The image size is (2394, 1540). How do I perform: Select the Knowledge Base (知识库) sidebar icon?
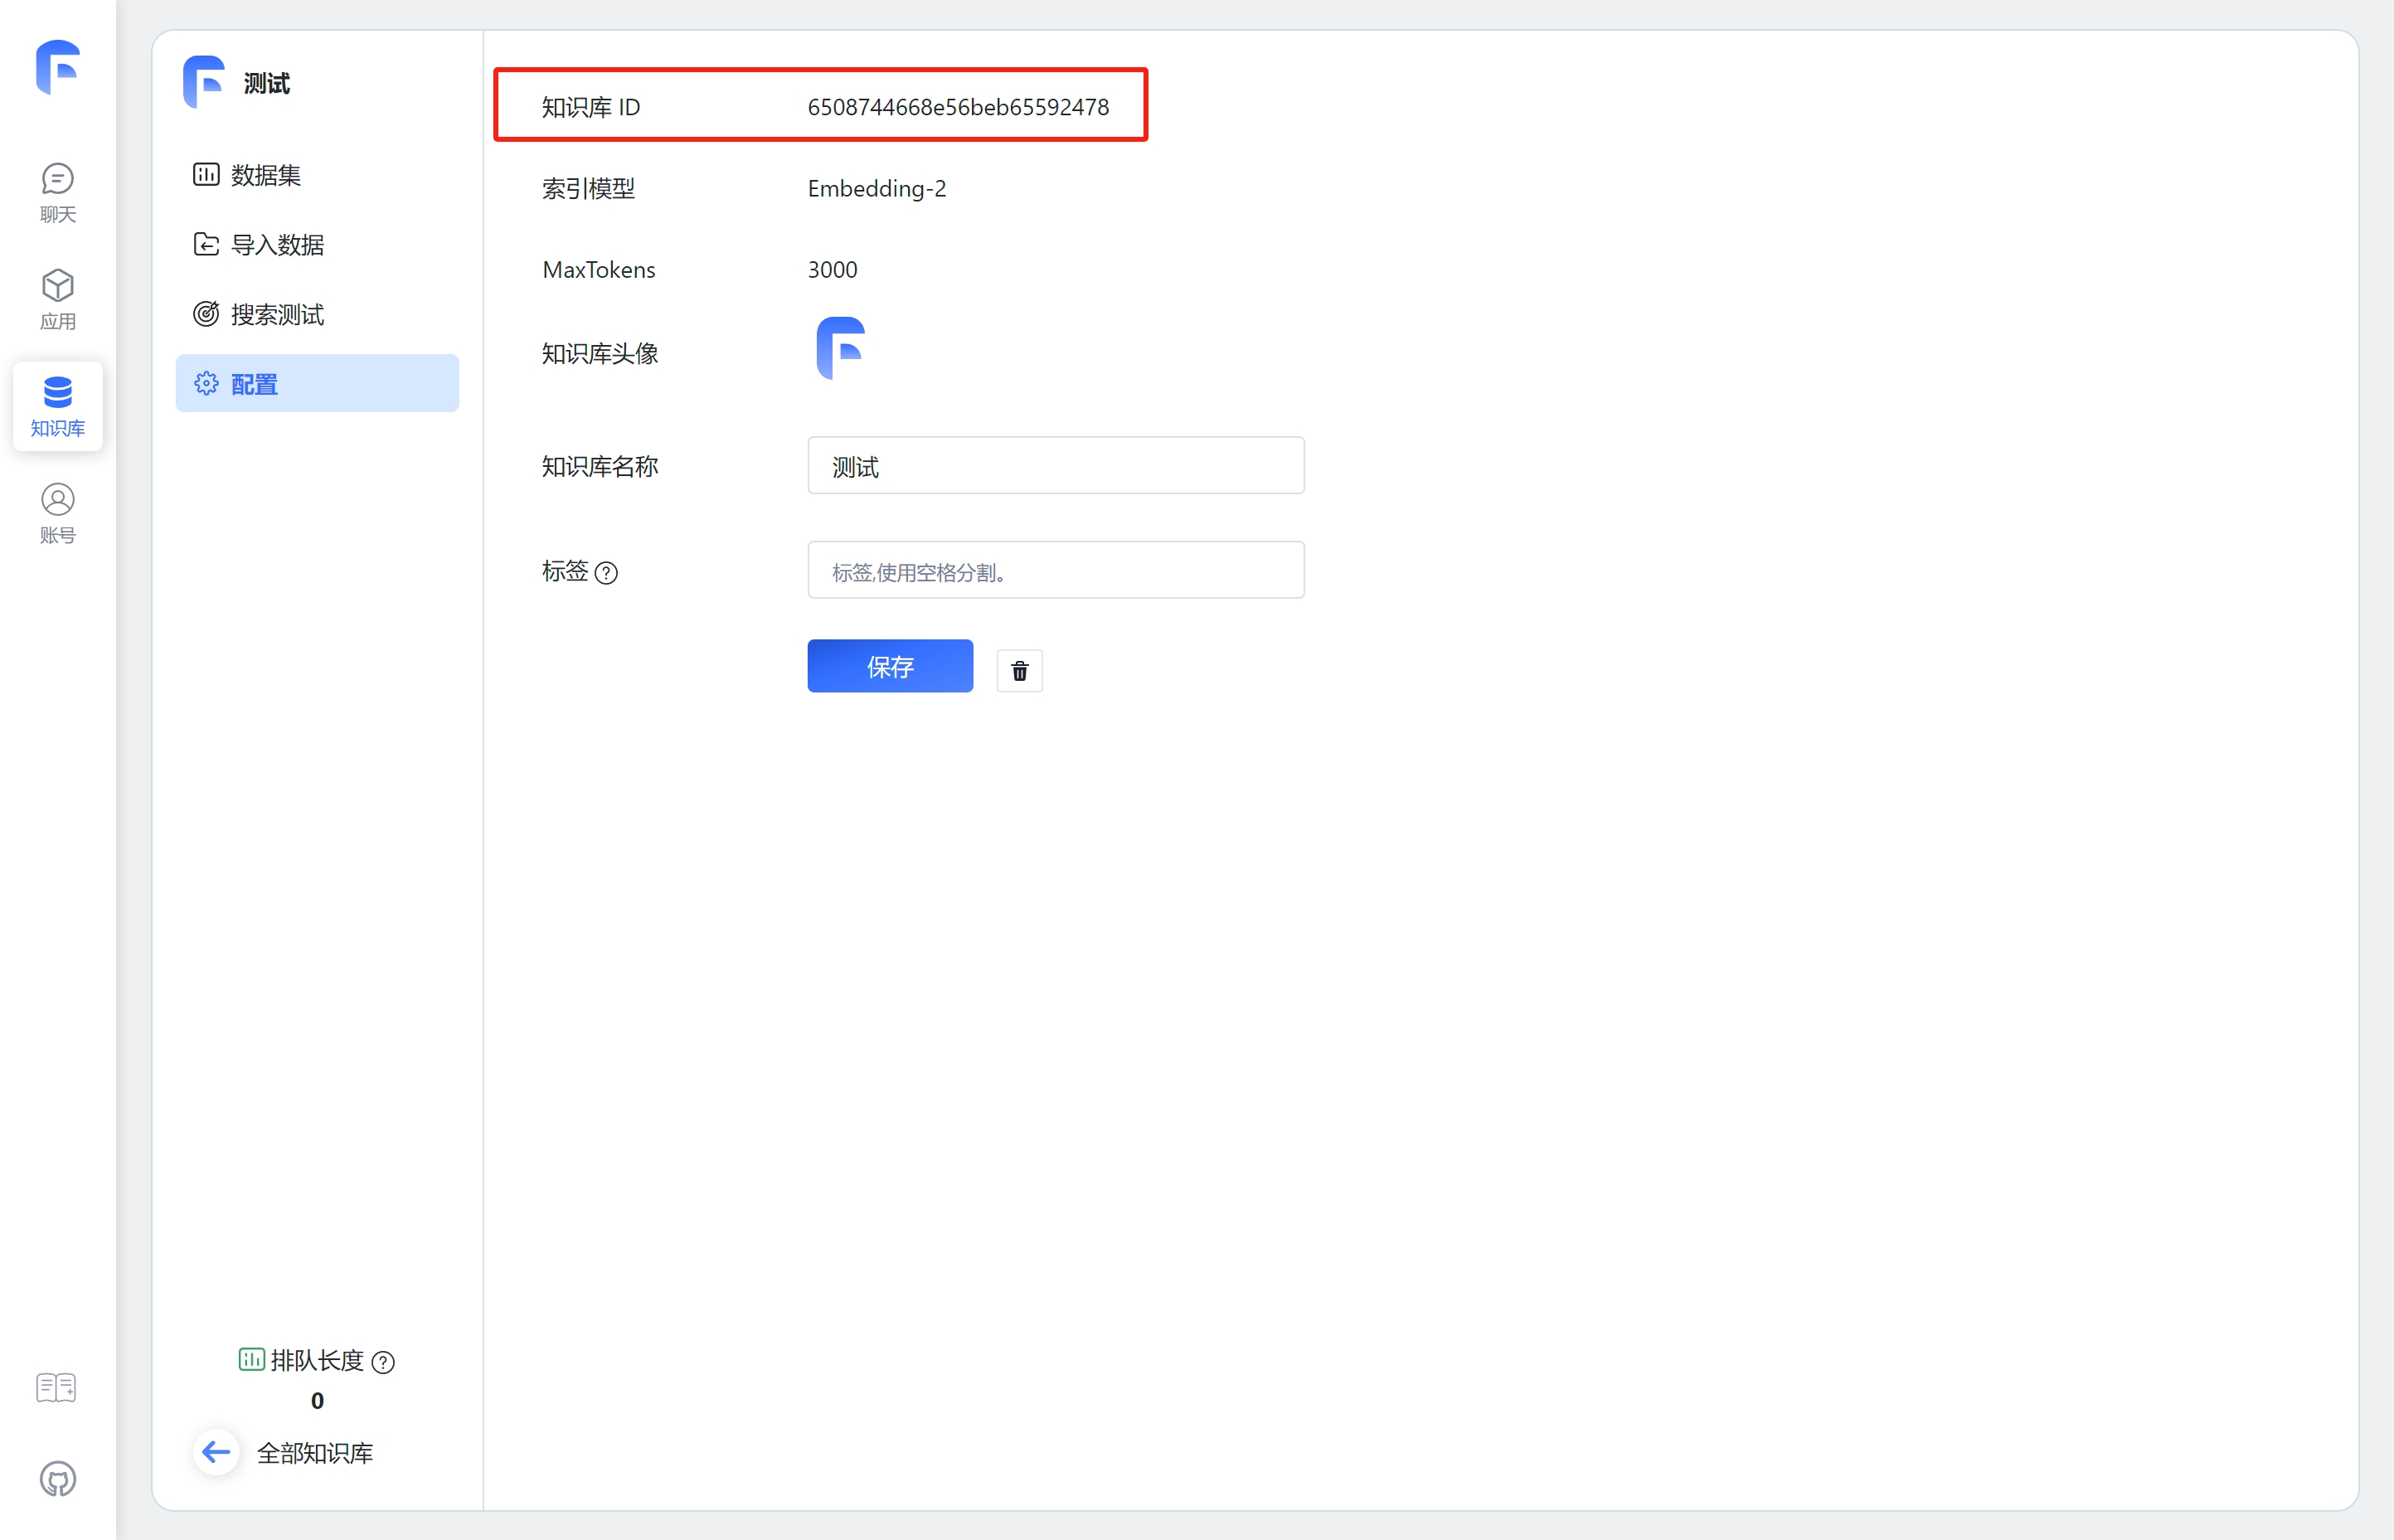click(x=58, y=406)
